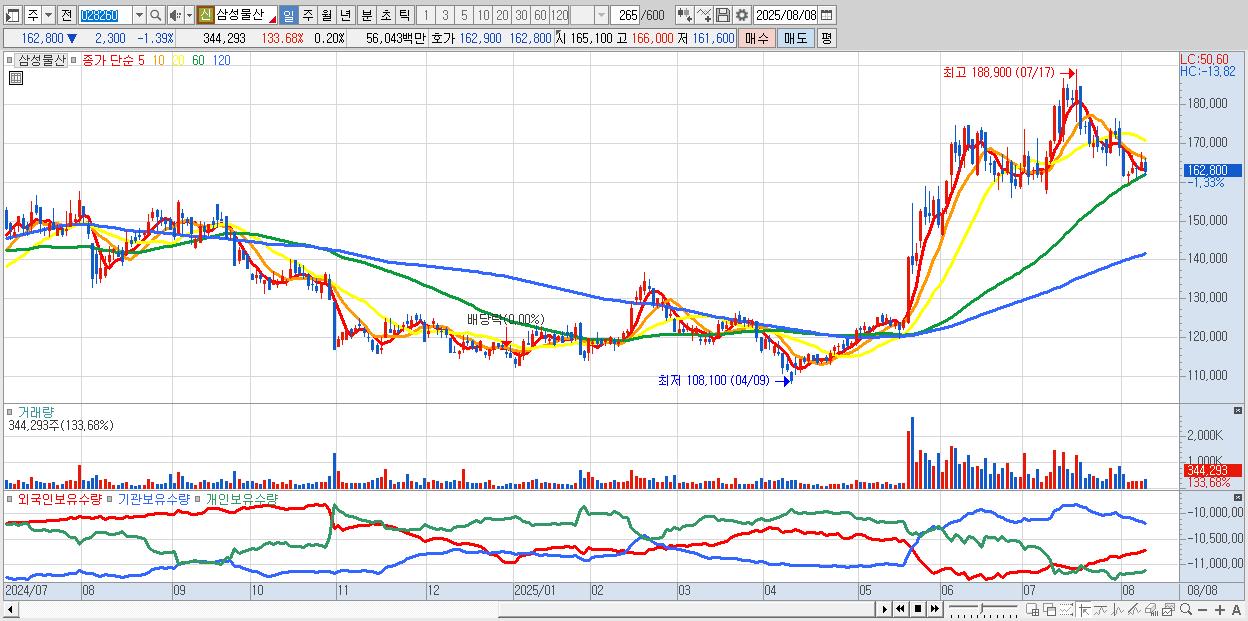
Task: Zoom out chart with minus icon
Action: pyautogui.click(x=1202, y=610)
